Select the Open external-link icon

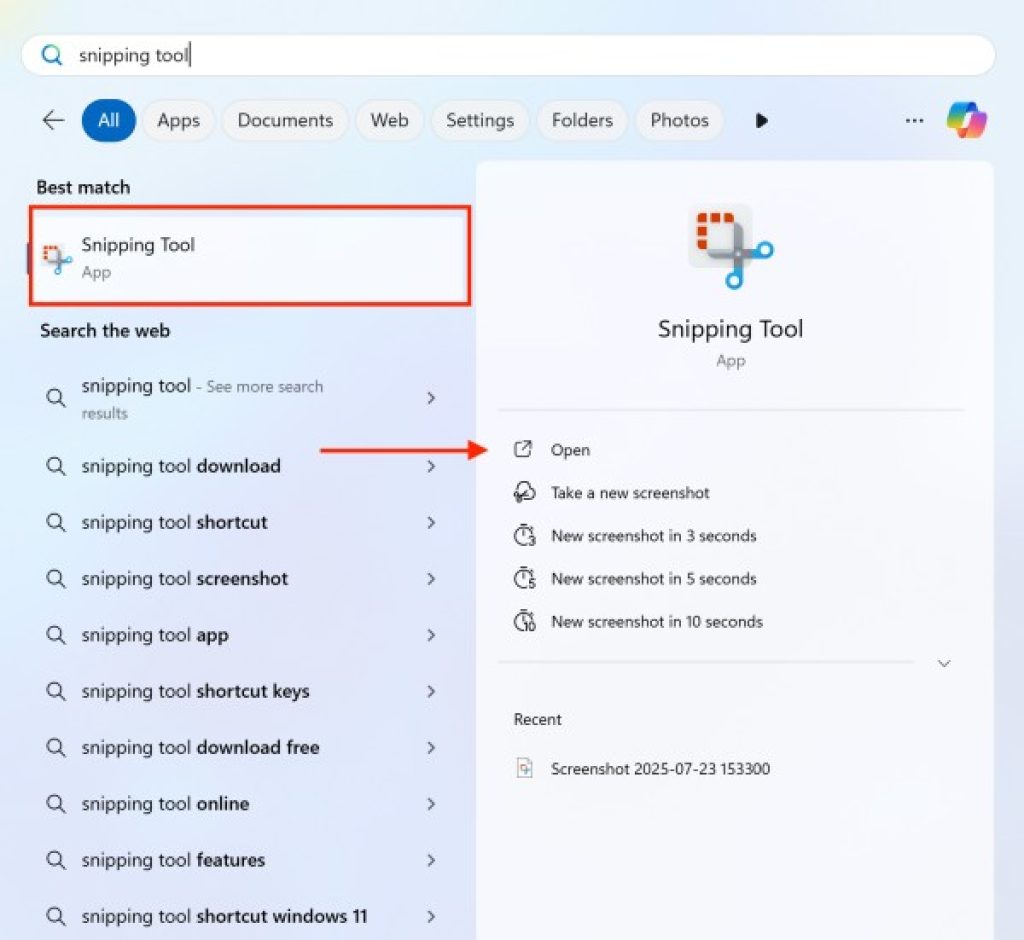524,449
